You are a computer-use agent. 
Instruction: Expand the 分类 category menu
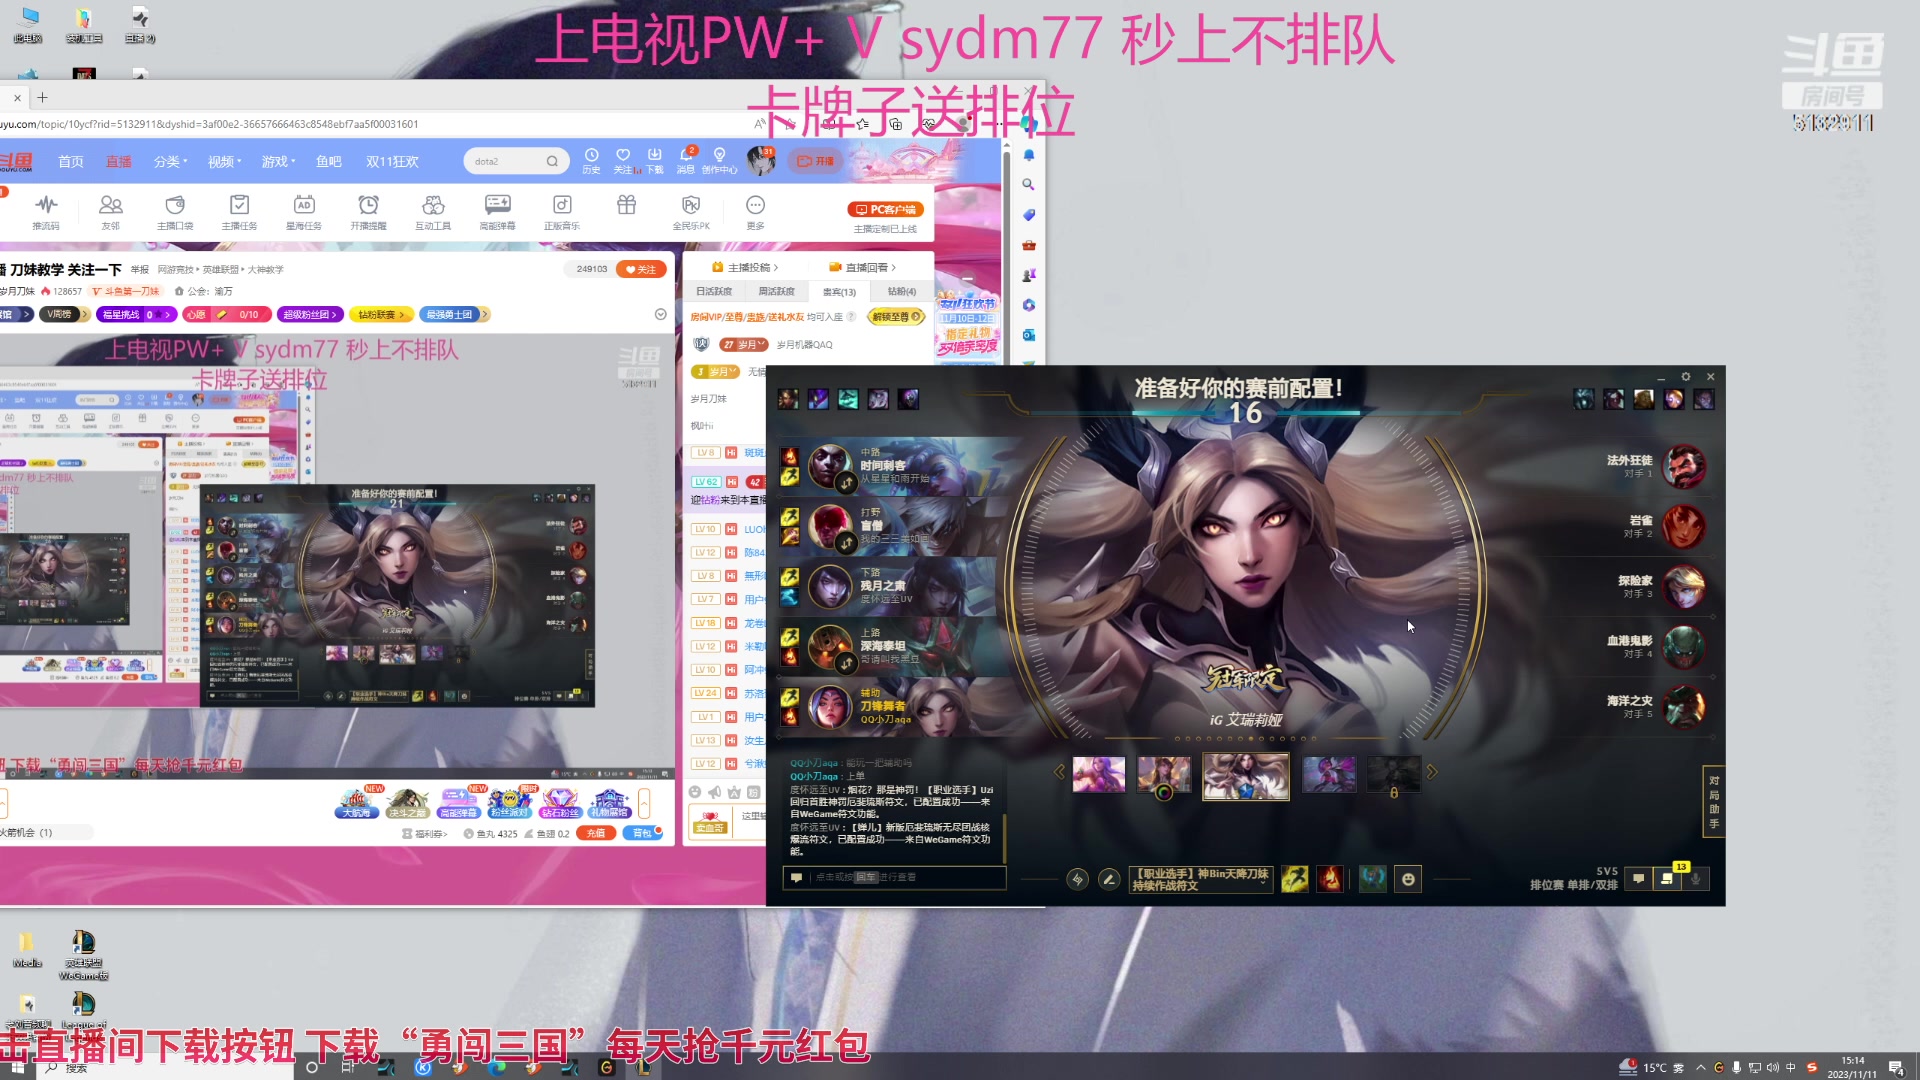pyautogui.click(x=170, y=162)
